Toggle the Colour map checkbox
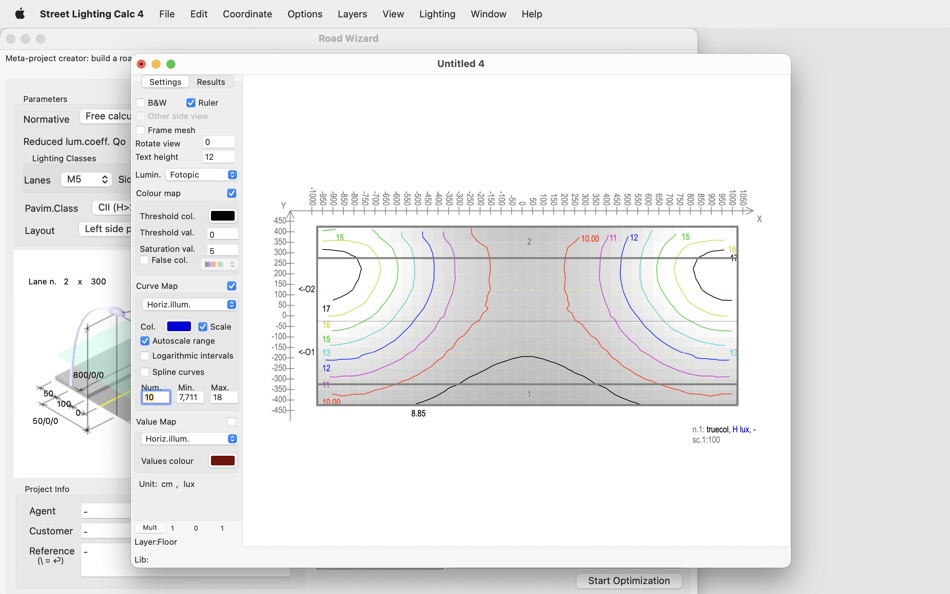950x594 pixels. tap(231, 193)
